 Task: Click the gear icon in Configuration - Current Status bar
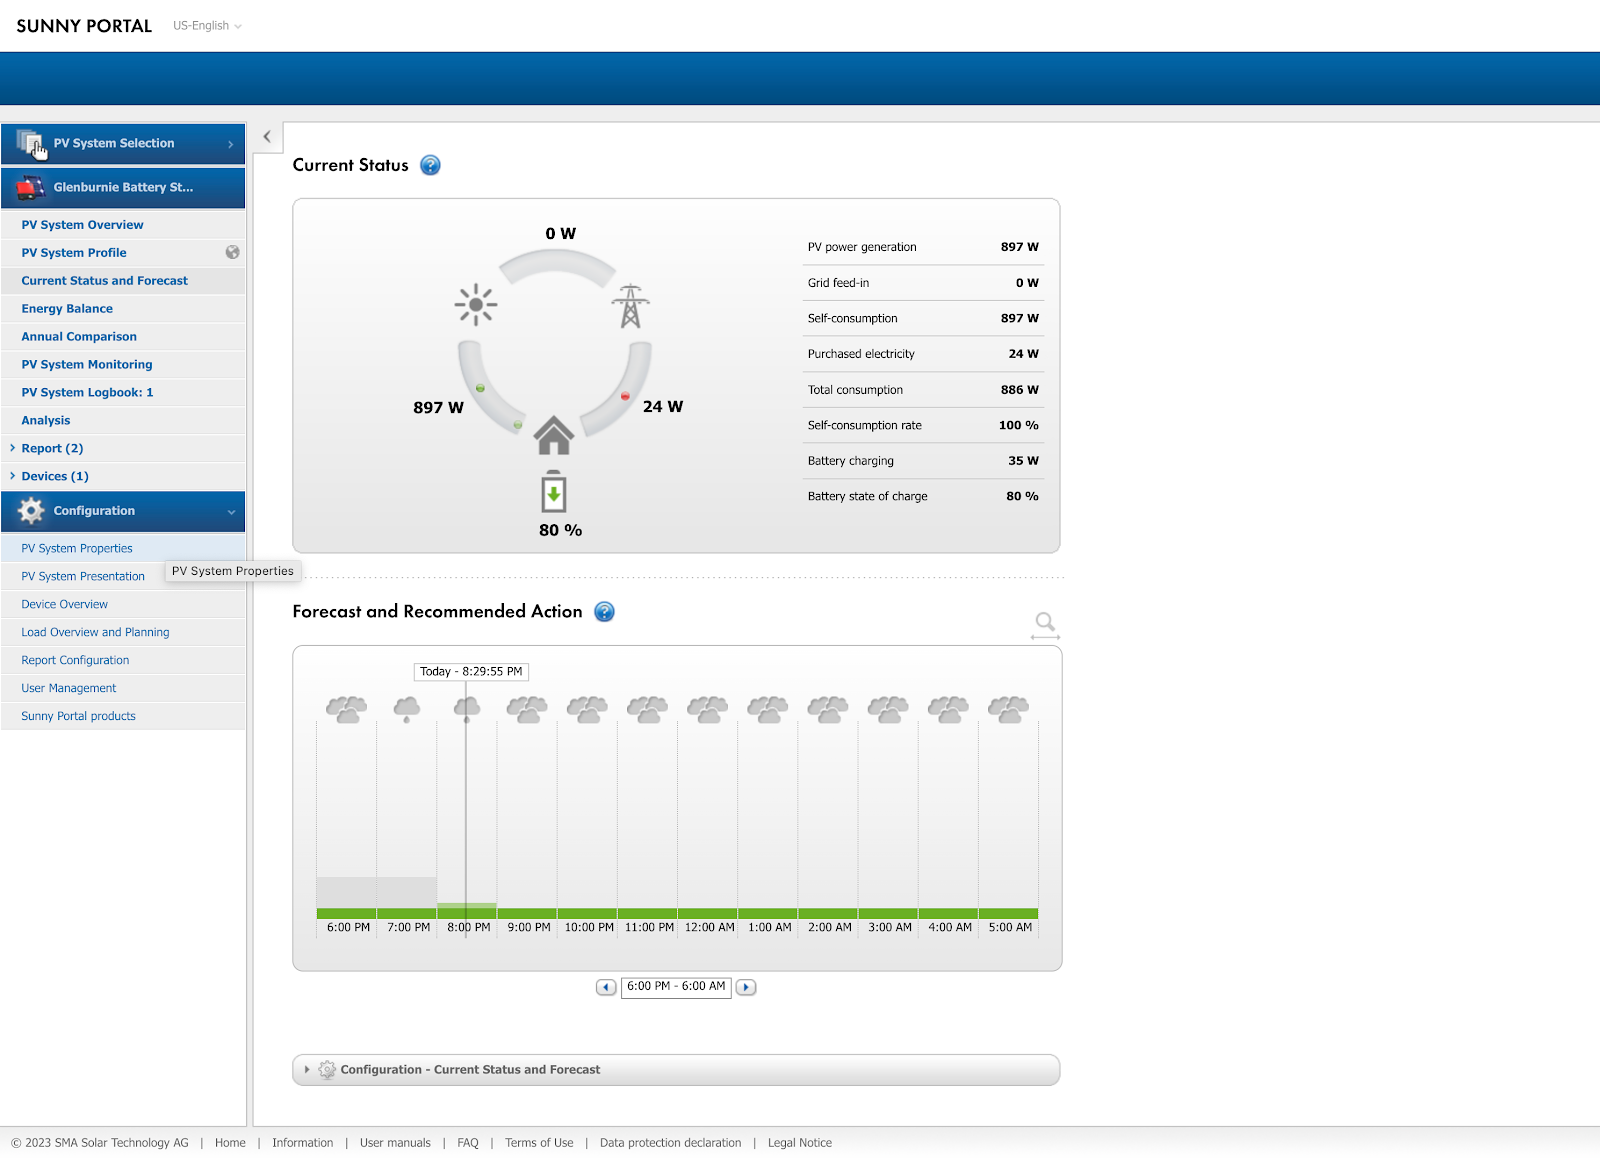pyautogui.click(x=327, y=1070)
